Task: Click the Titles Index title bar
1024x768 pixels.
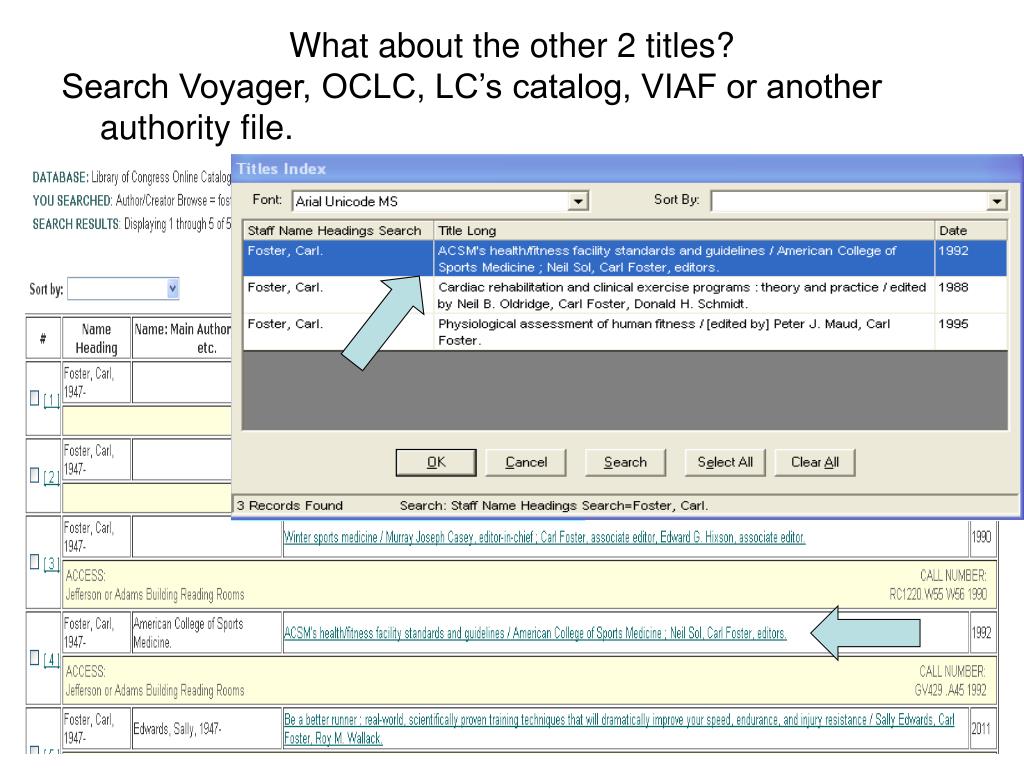Action: (626, 168)
